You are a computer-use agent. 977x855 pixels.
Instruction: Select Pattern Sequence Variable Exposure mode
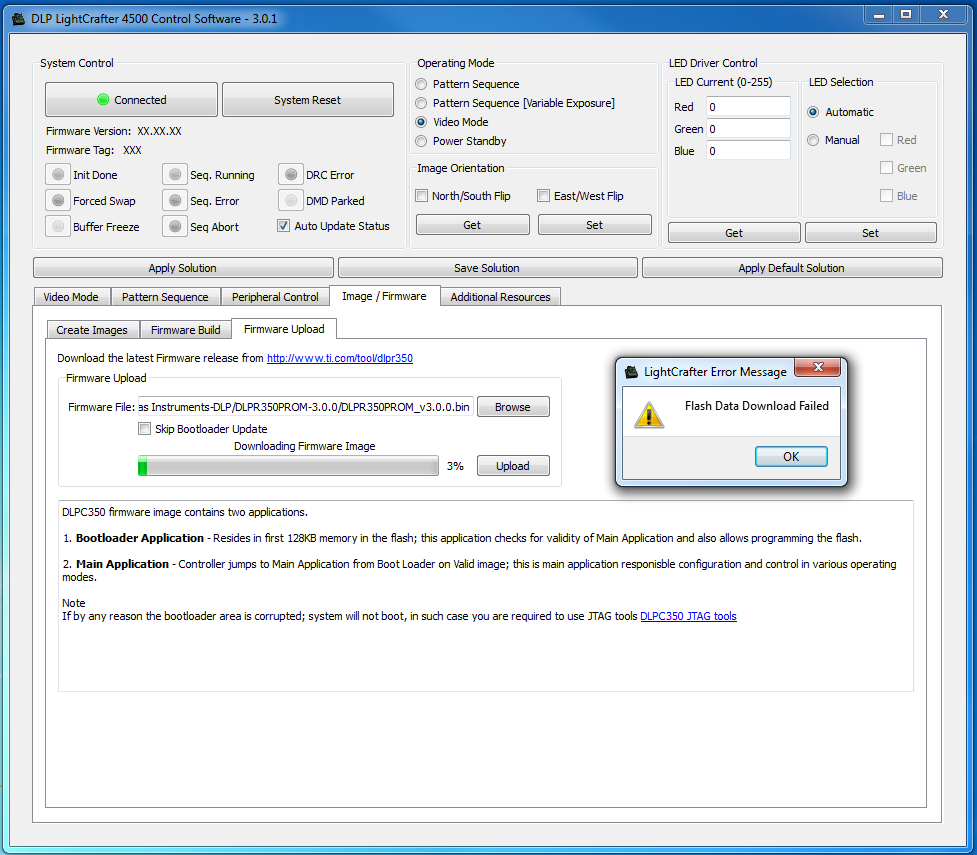421,103
